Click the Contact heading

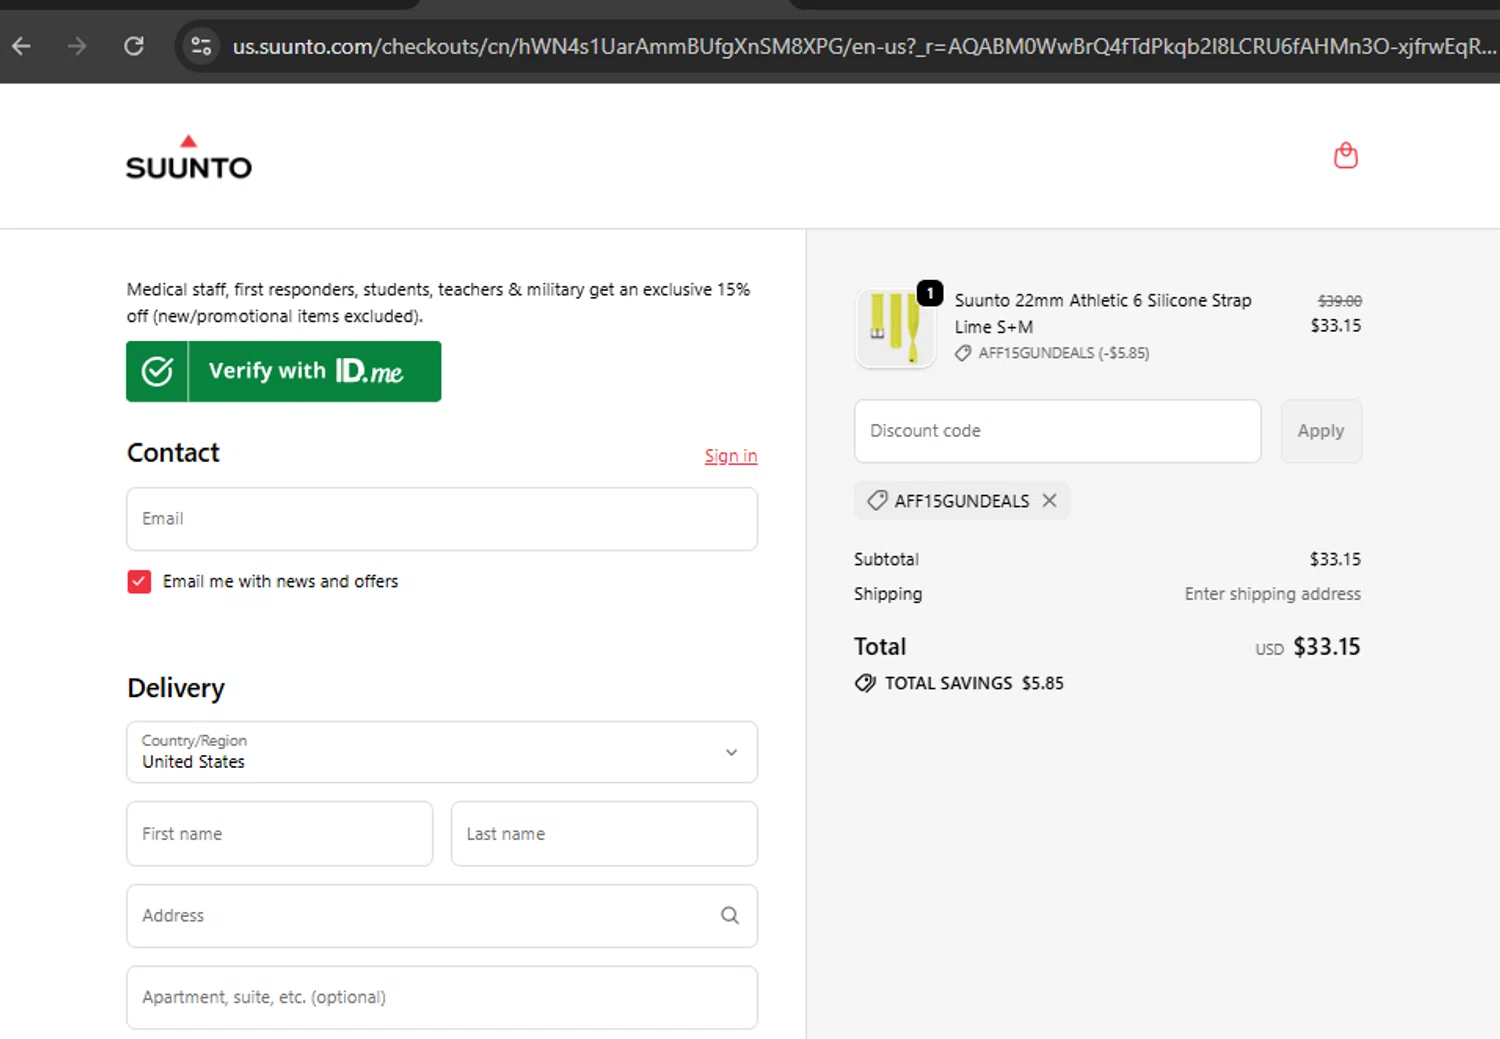pos(173,453)
